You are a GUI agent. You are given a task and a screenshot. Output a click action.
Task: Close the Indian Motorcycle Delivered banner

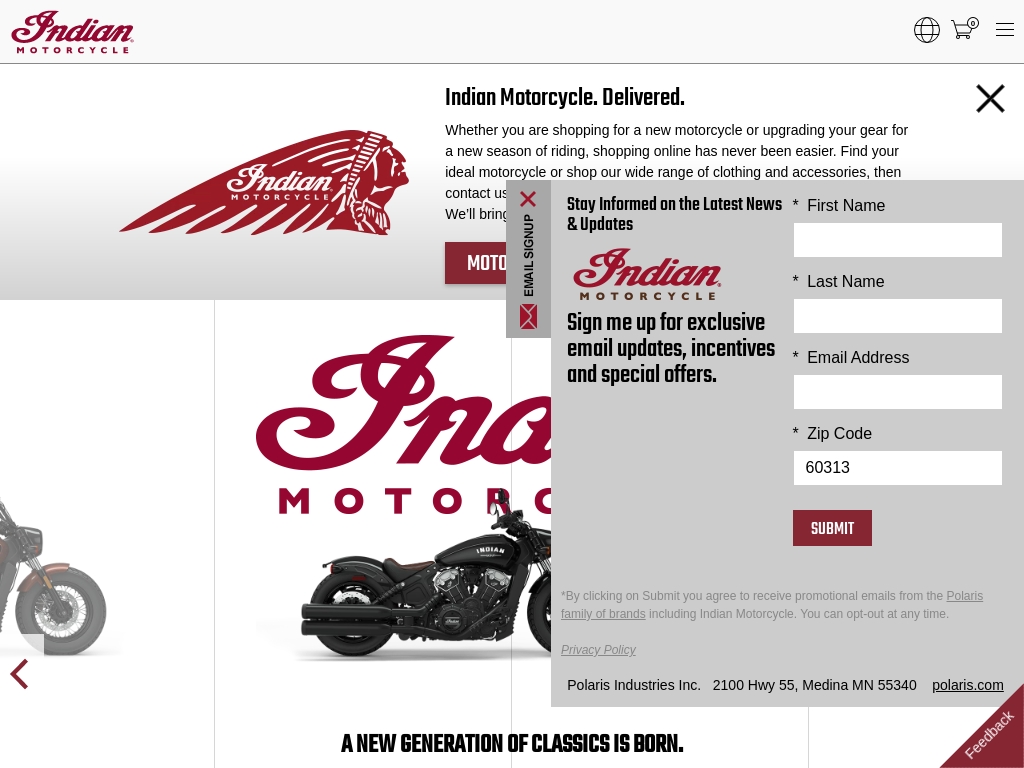[990, 99]
